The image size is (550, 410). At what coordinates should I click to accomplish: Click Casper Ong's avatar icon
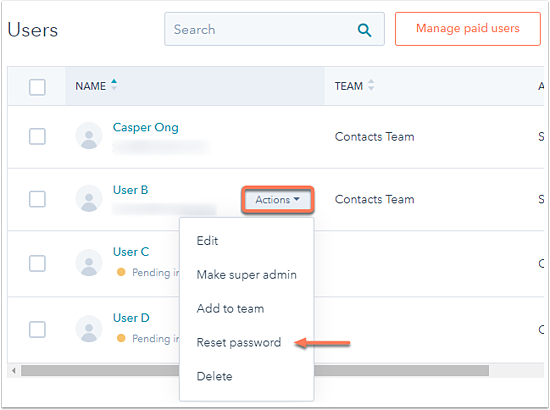coord(89,136)
